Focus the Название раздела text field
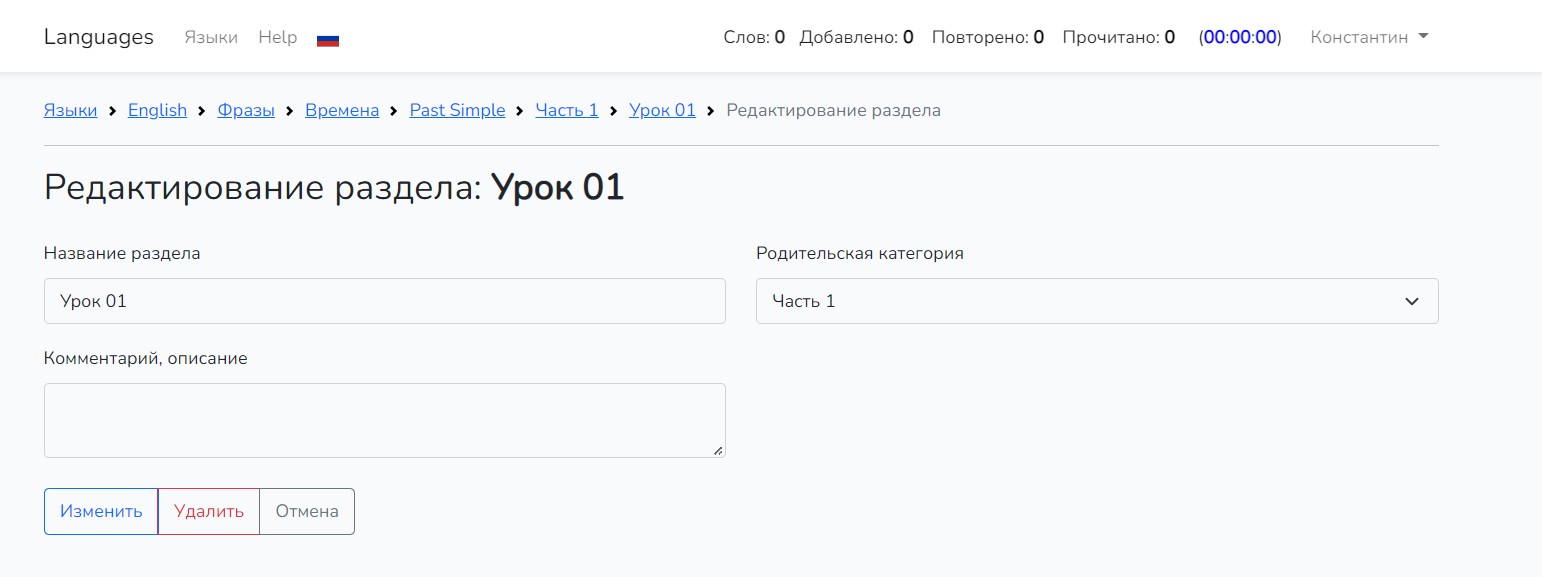The image size is (1542, 577). click(x=384, y=301)
